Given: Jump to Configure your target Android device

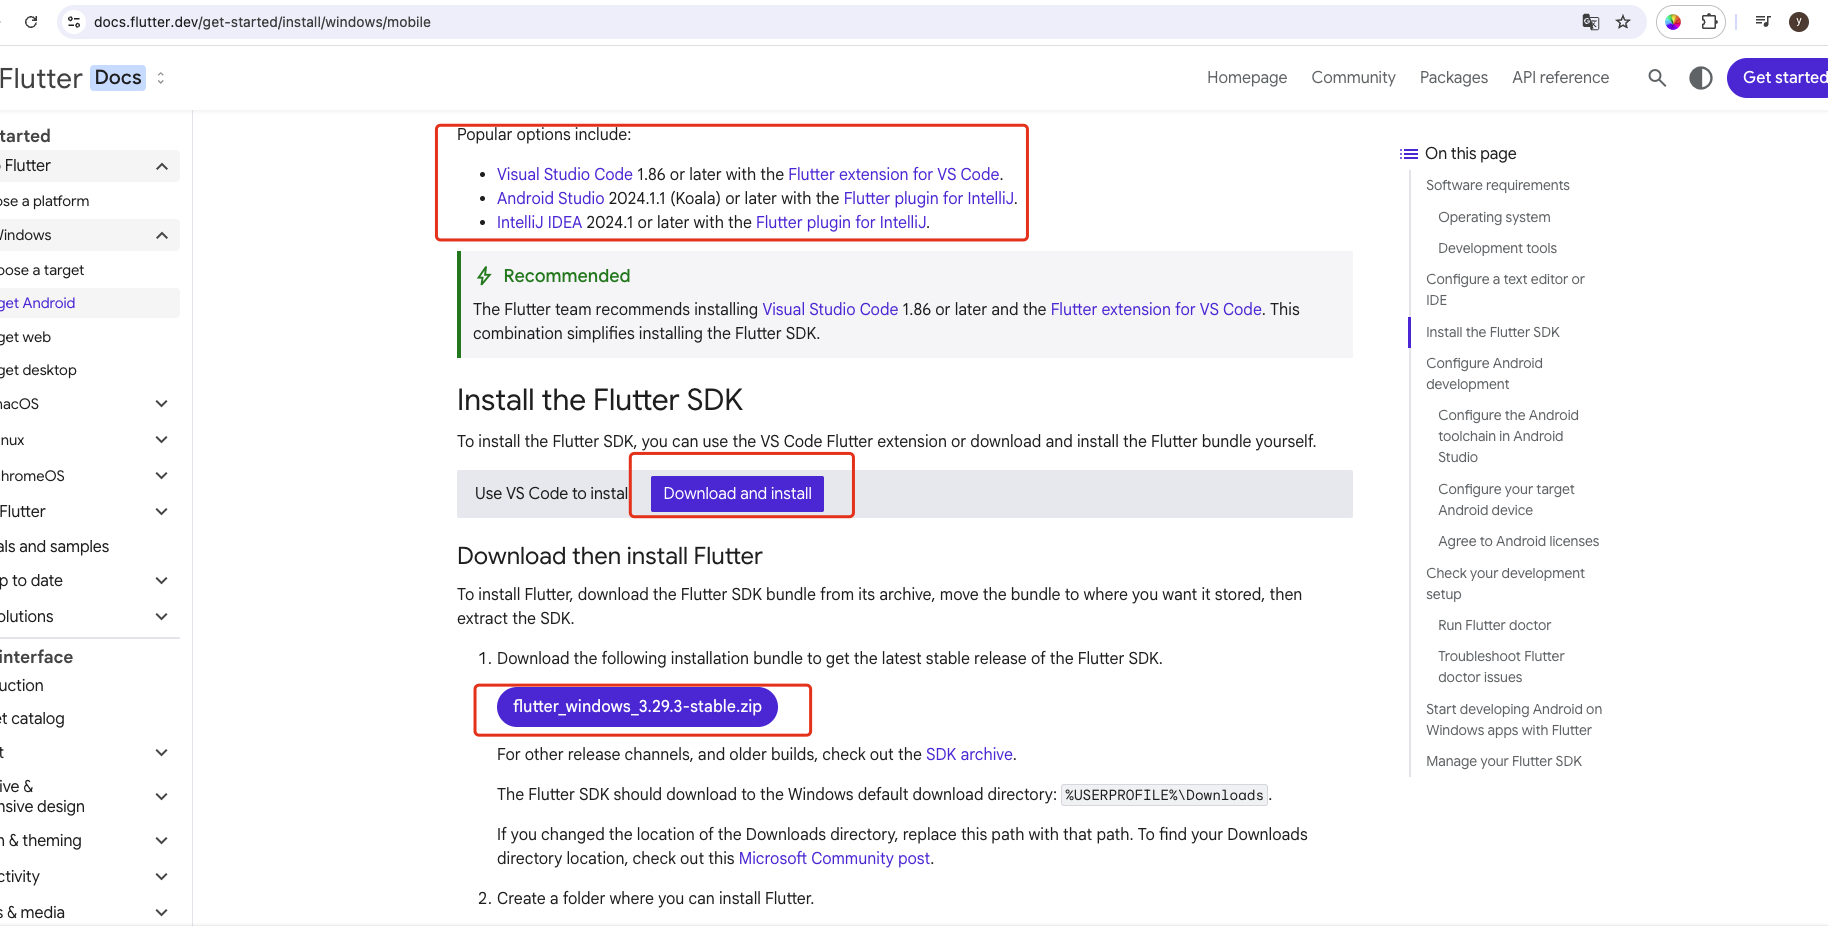Looking at the screenshot, I should [1506, 500].
